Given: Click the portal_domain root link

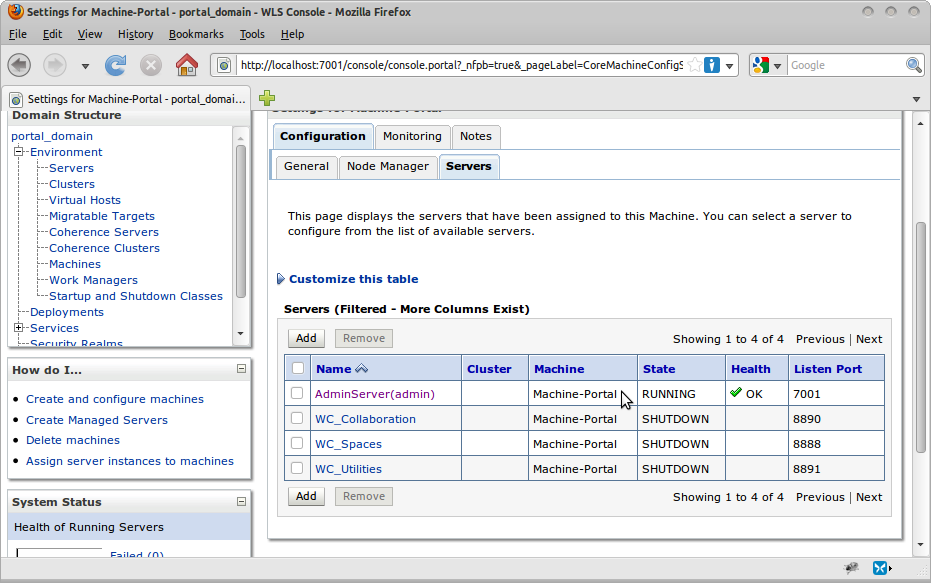Looking at the screenshot, I should (x=52, y=136).
